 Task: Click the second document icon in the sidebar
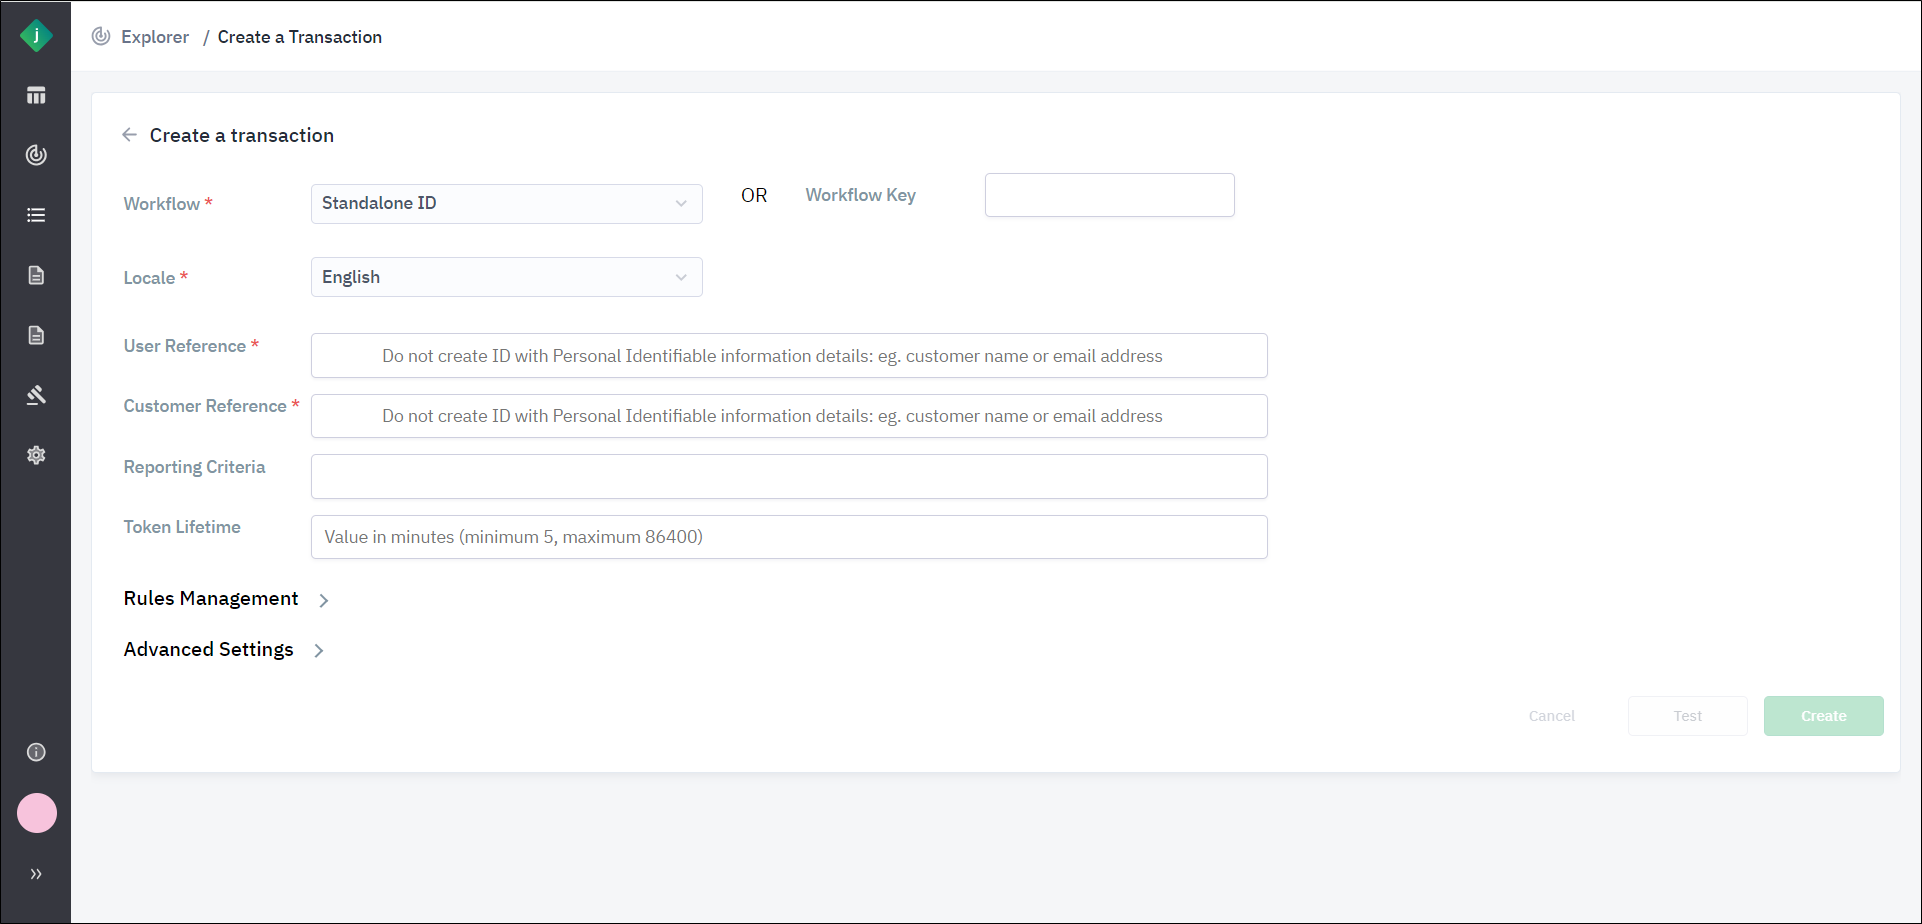pos(36,335)
